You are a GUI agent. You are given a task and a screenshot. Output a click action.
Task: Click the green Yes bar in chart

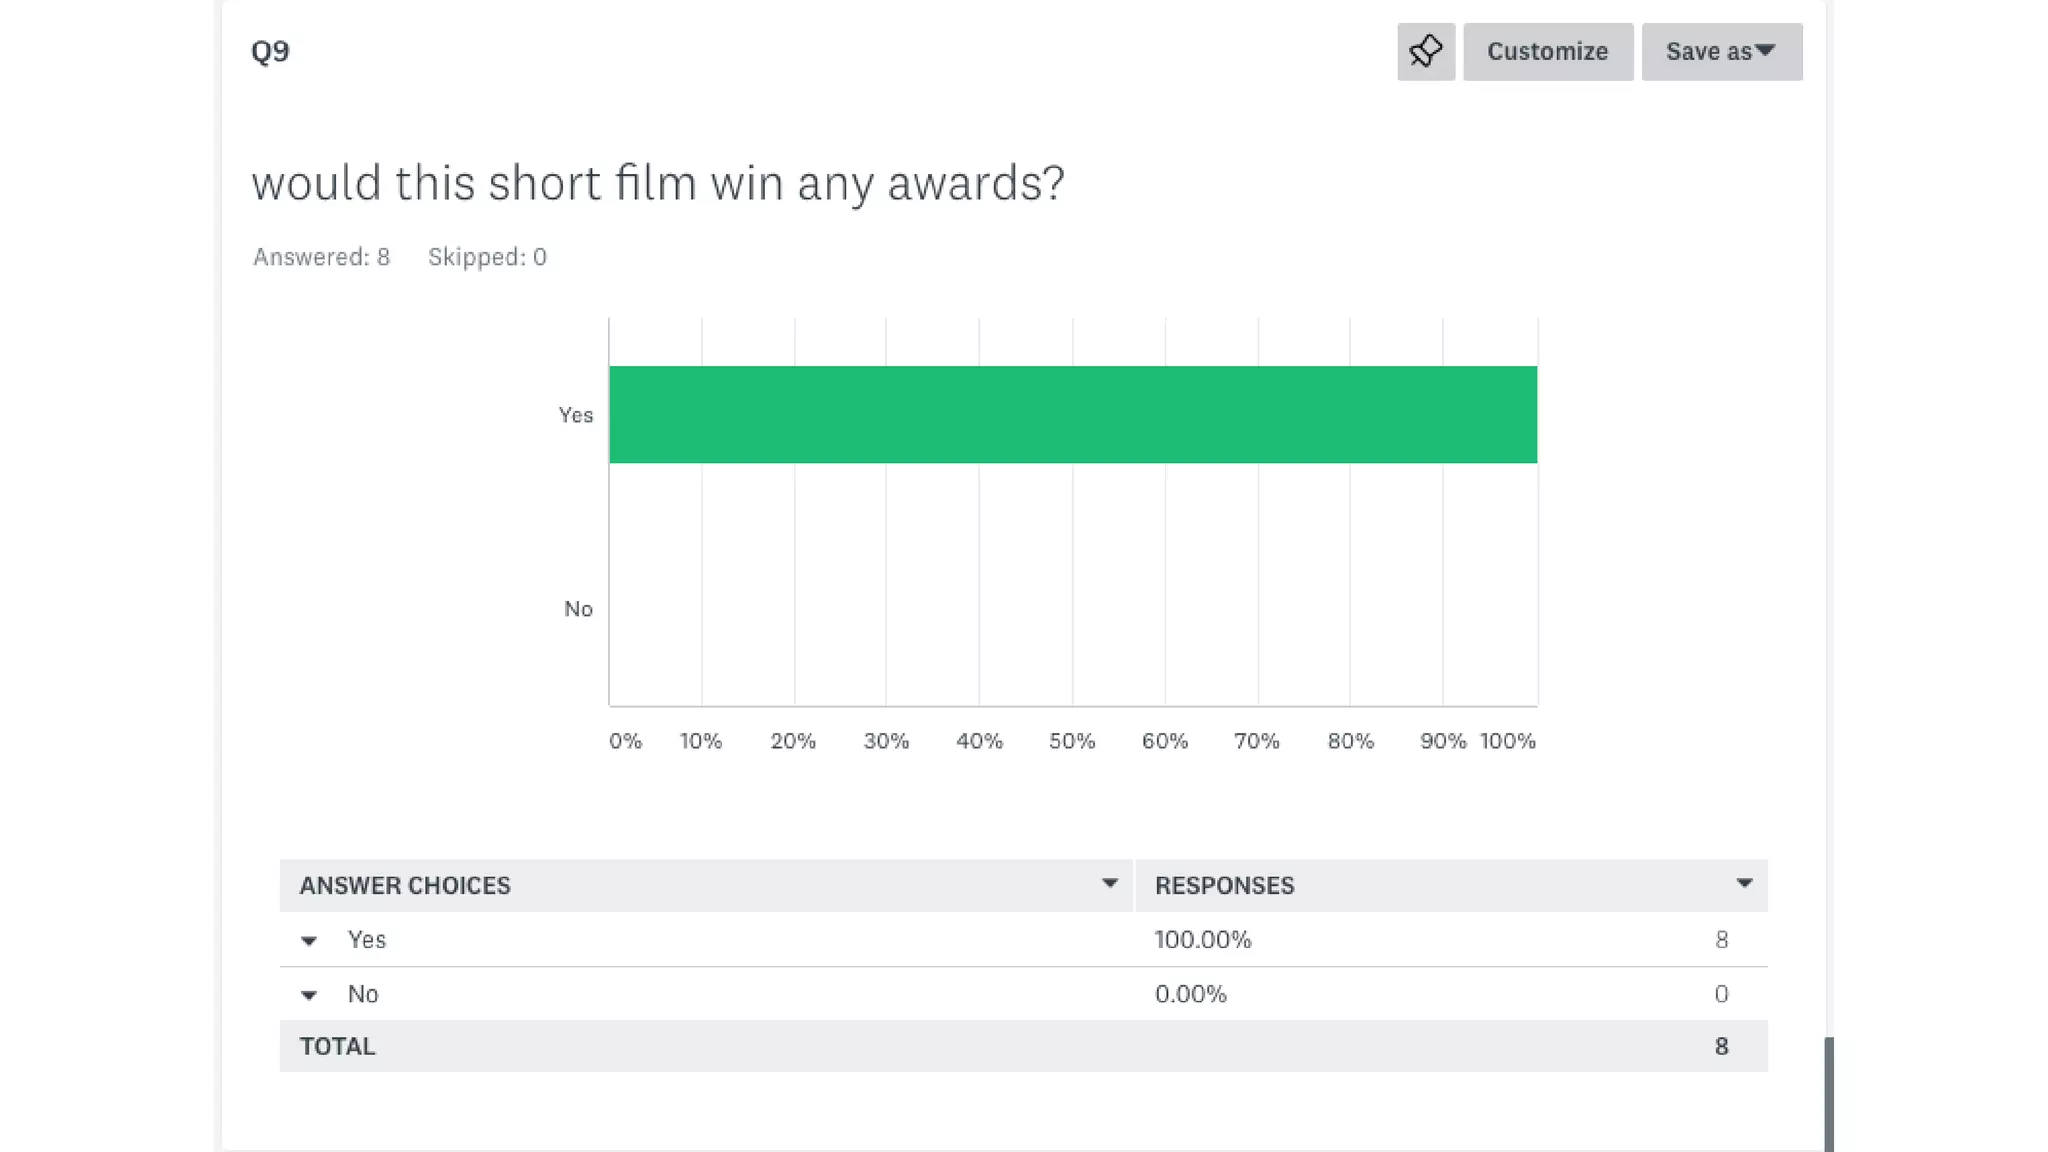(1072, 414)
